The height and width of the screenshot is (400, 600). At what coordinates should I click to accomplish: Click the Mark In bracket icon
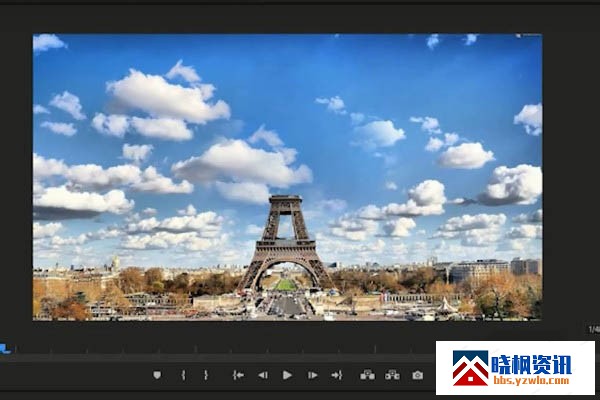pyautogui.click(x=183, y=375)
